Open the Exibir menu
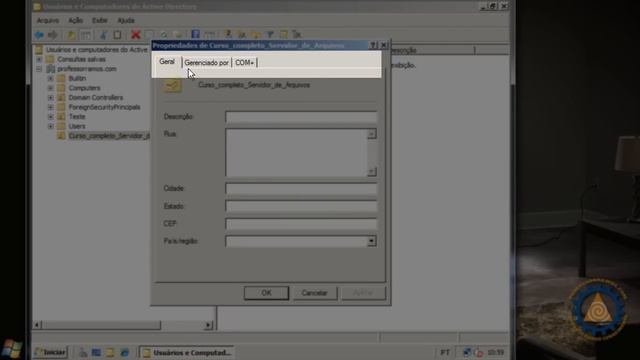Screen dimensions: 640x360 [100, 20]
